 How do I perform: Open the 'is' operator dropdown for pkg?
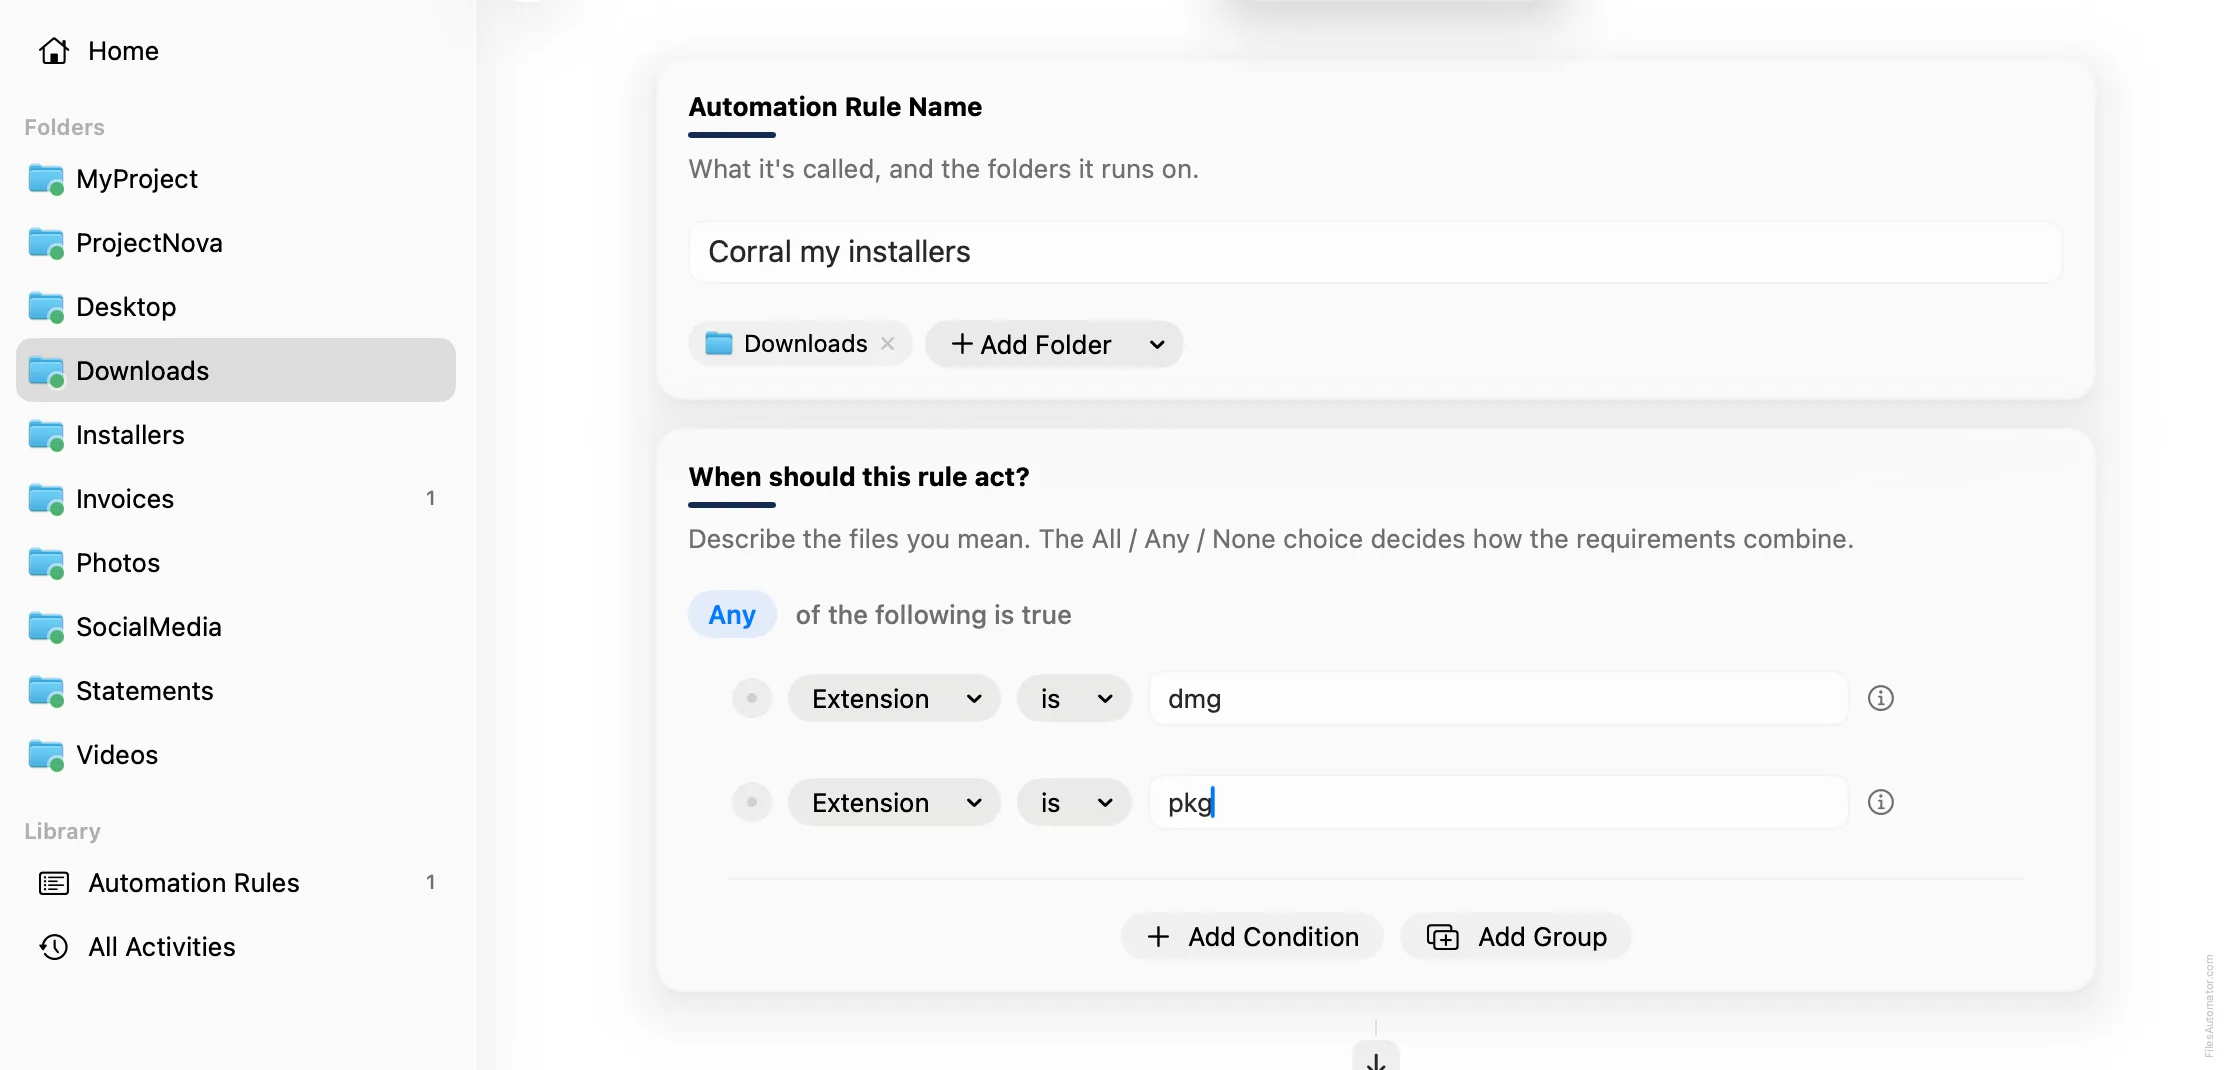coord(1074,803)
